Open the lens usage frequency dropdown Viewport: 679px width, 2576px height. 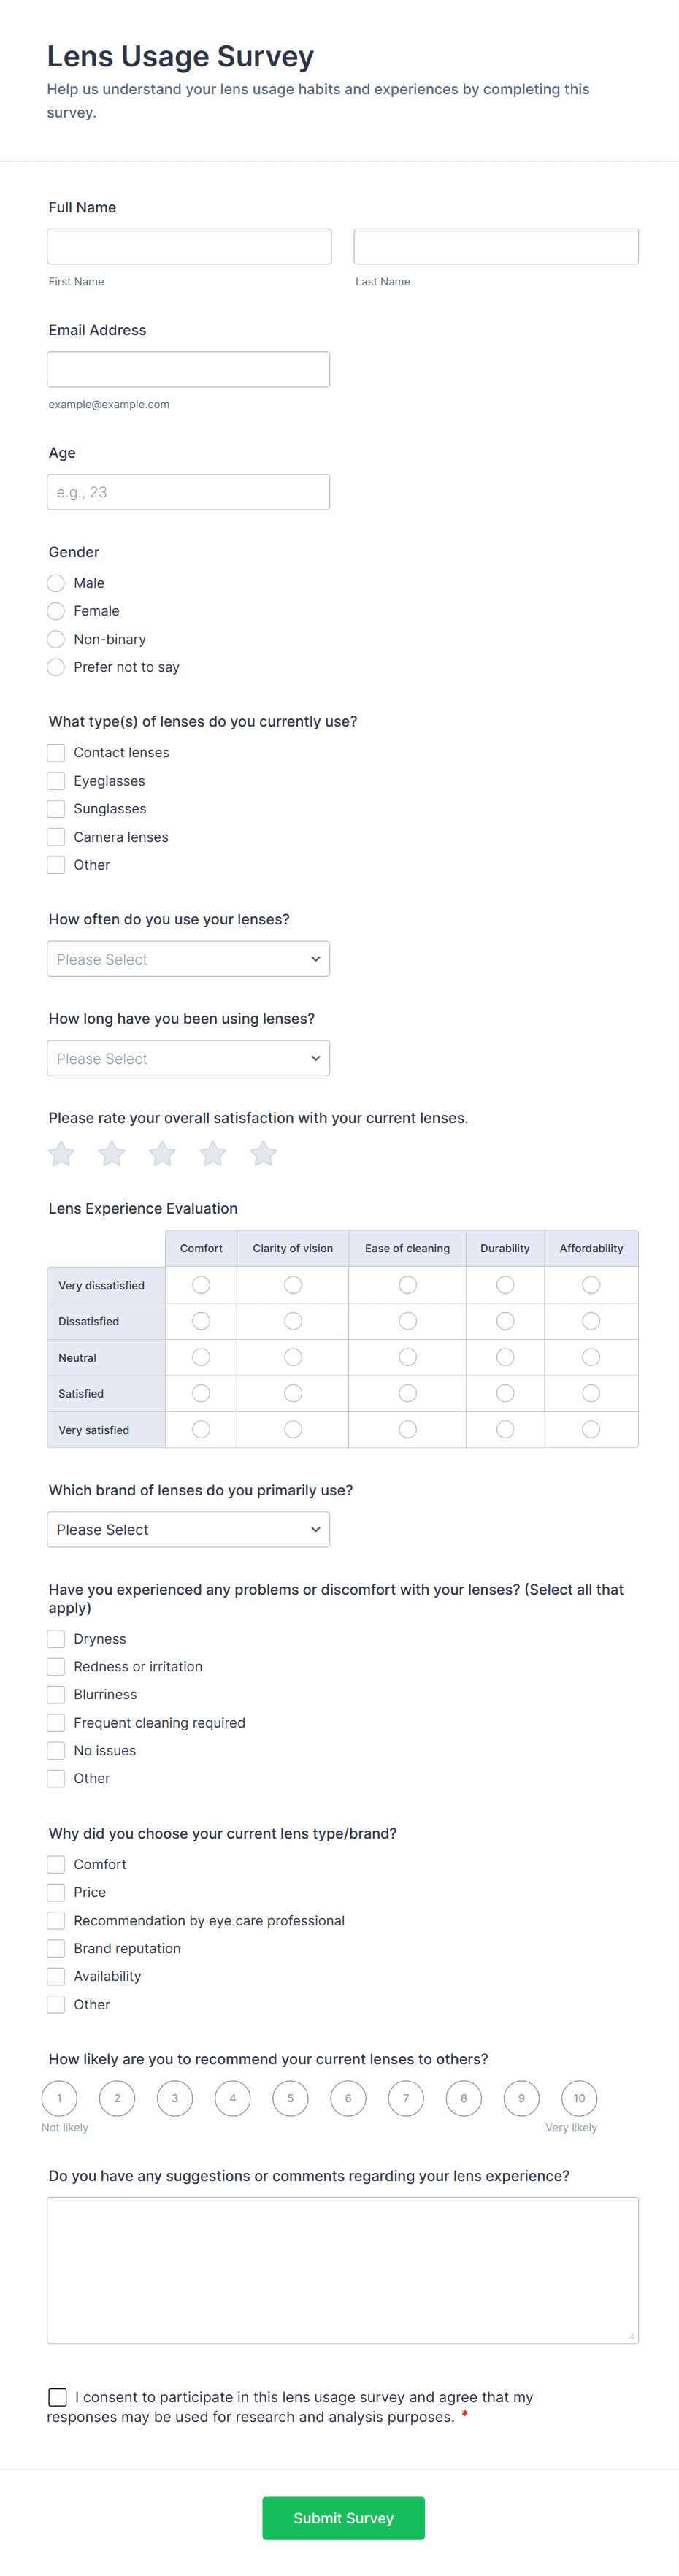point(188,959)
